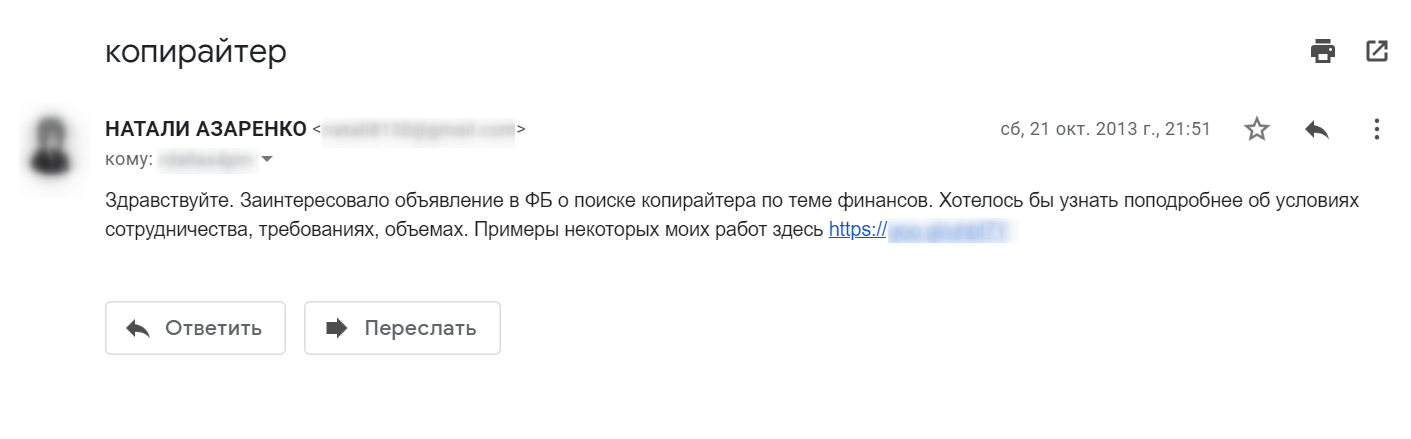Star the message from НАТАЛИ АЗАРЕНКО
The image size is (1411, 439).
(1256, 129)
